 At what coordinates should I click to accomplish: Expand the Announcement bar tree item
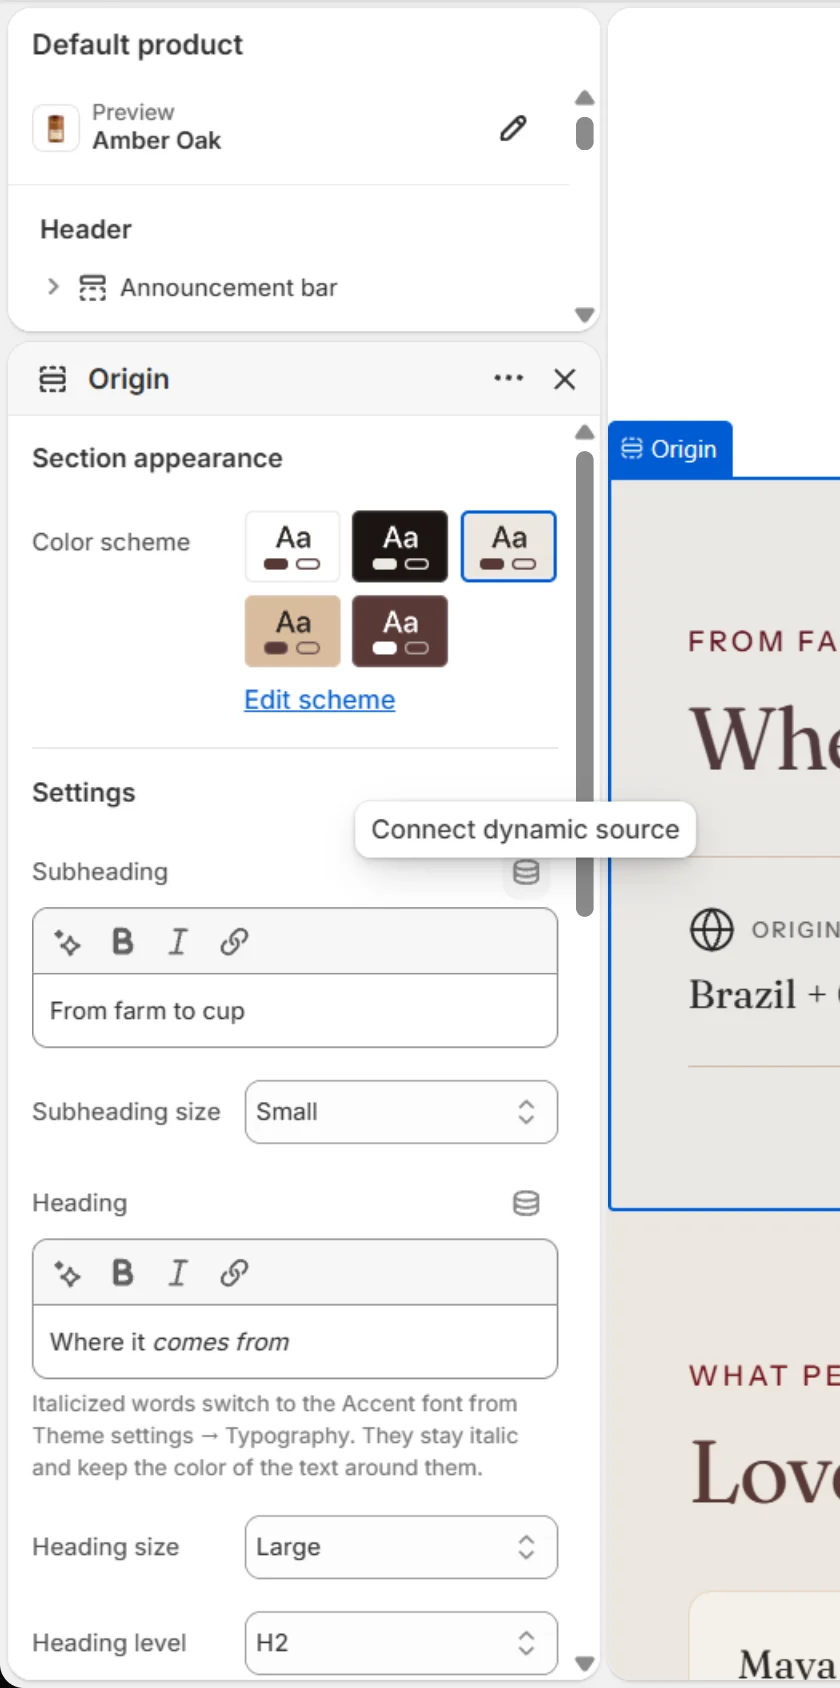pos(53,287)
